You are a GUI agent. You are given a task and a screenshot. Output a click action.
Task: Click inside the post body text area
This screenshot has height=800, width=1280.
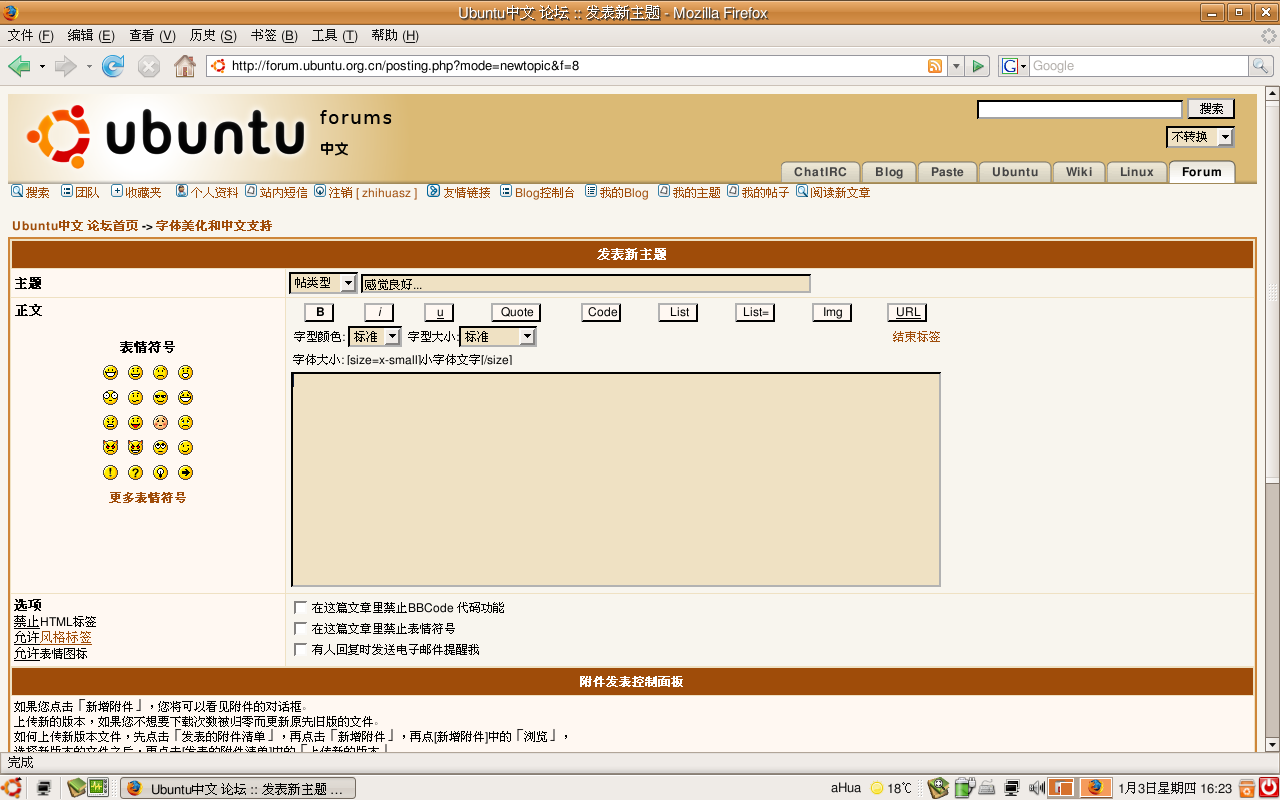pos(616,480)
